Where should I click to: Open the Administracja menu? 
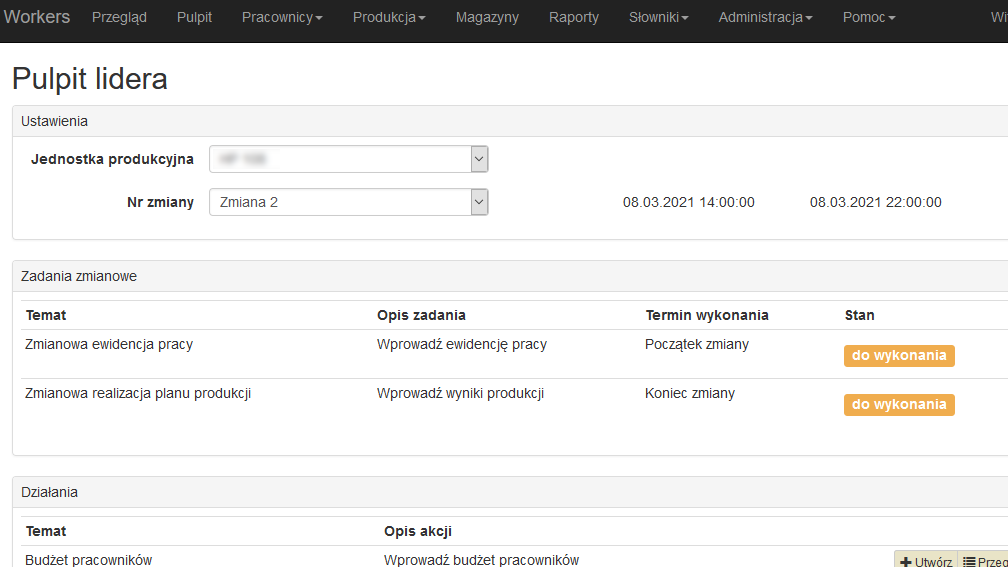765,17
